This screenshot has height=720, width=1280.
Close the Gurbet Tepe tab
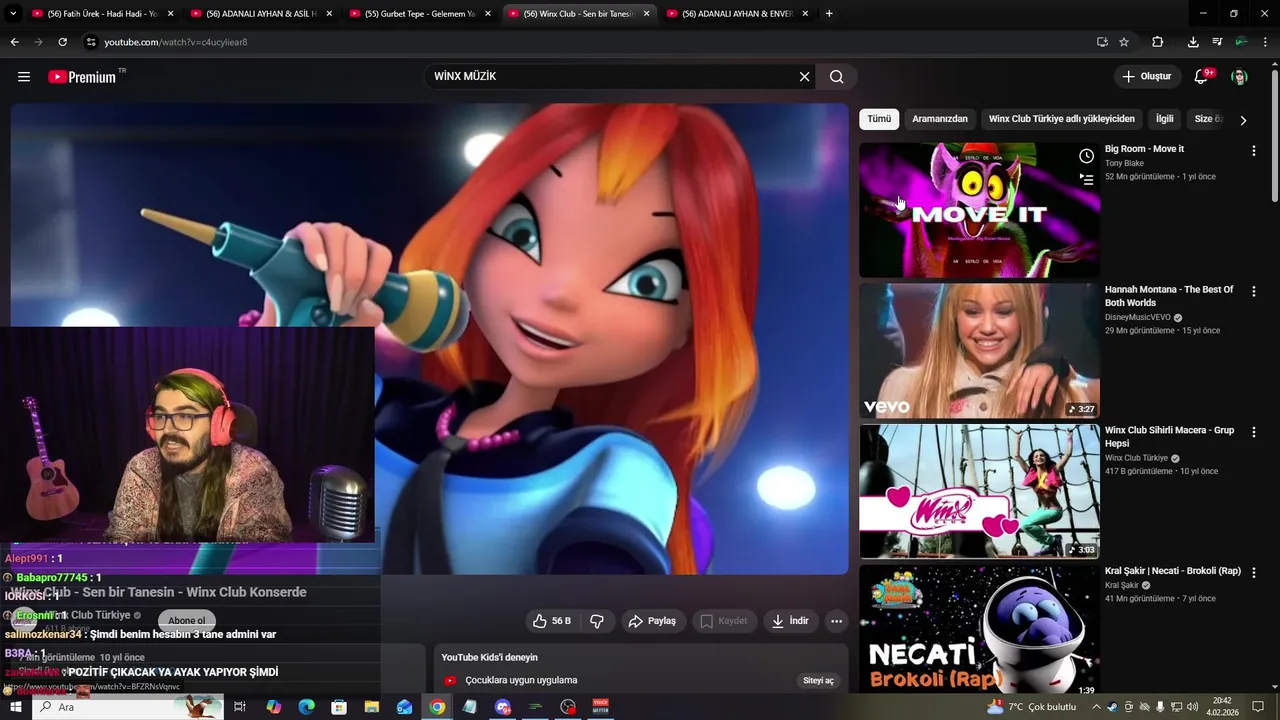click(x=488, y=14)
